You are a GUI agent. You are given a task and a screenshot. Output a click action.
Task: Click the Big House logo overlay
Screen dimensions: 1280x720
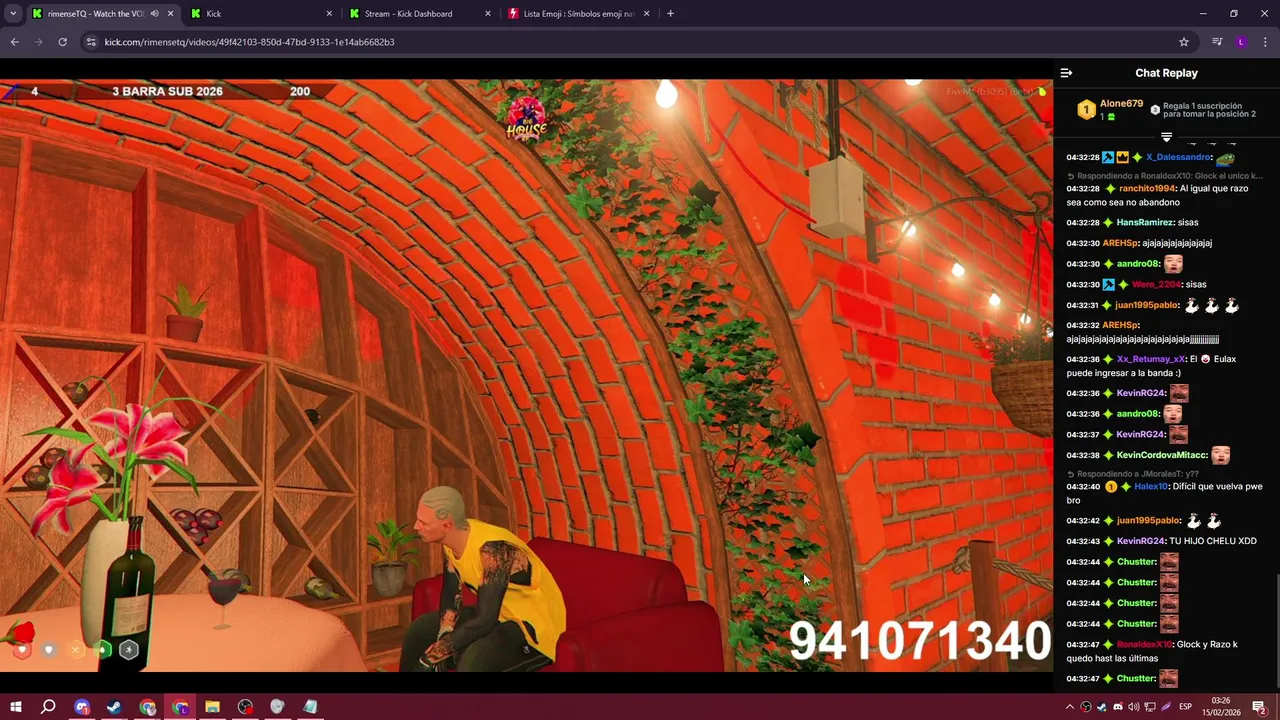coord(527,118)
